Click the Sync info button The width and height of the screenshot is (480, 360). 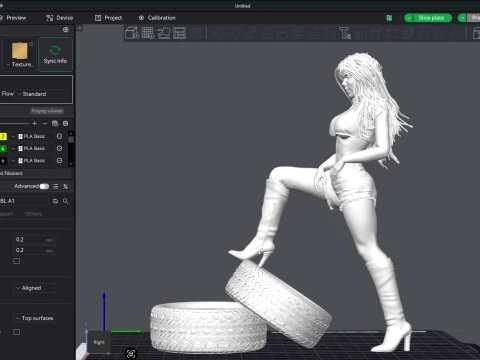click(x=55, y=55)
